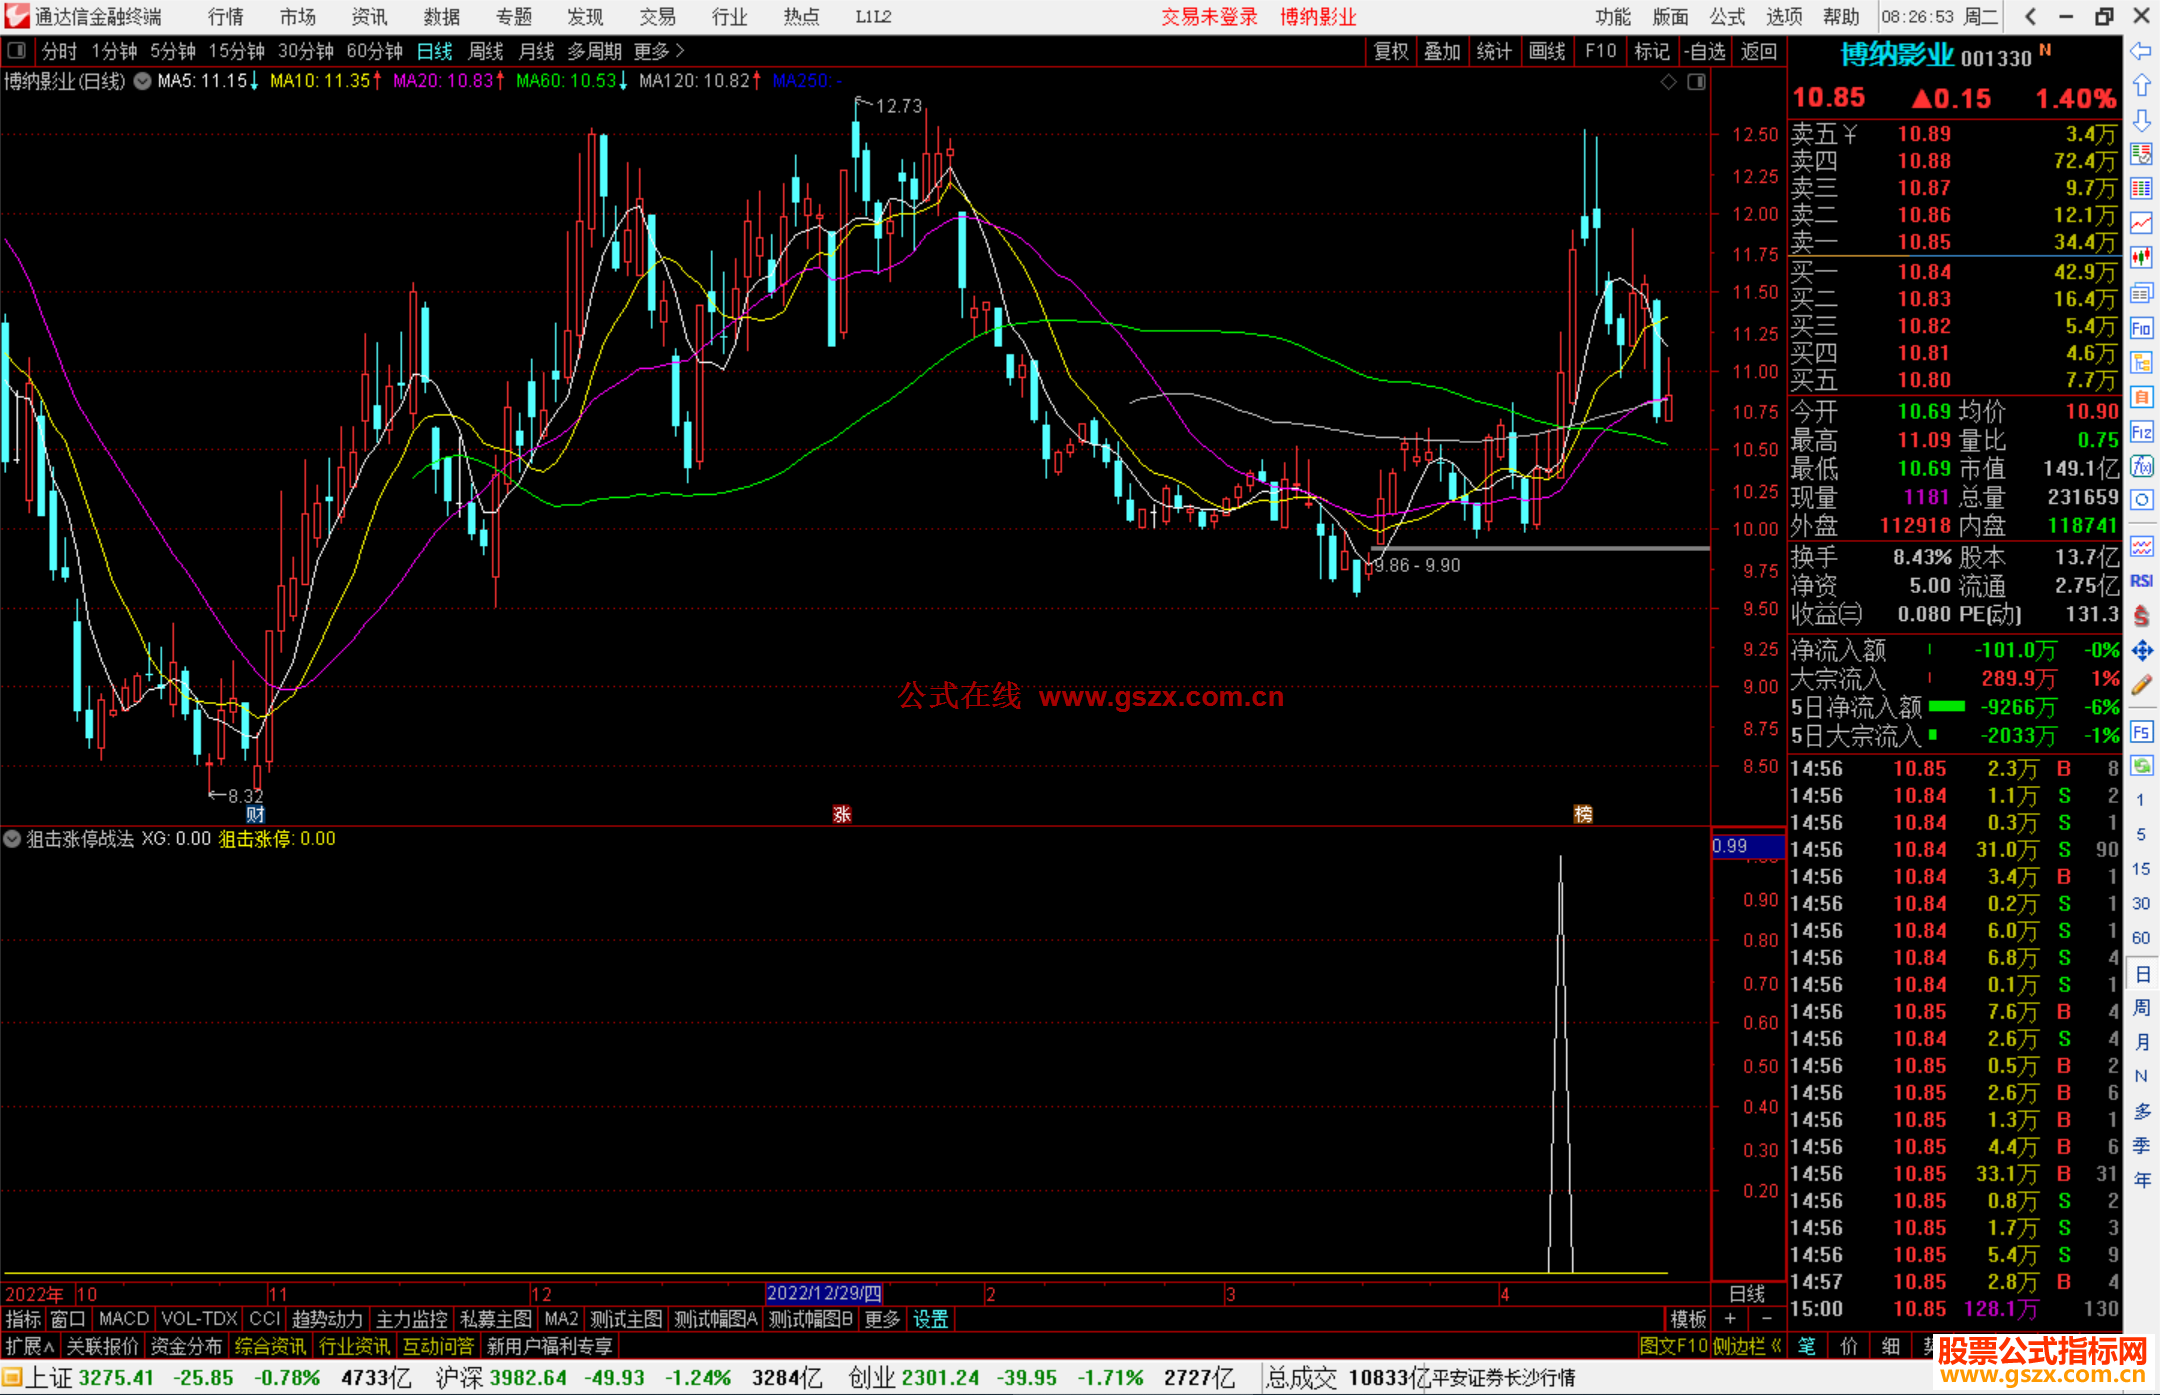
Task: Click the FS icon in right sidebar
Action: click(2141, 732)
